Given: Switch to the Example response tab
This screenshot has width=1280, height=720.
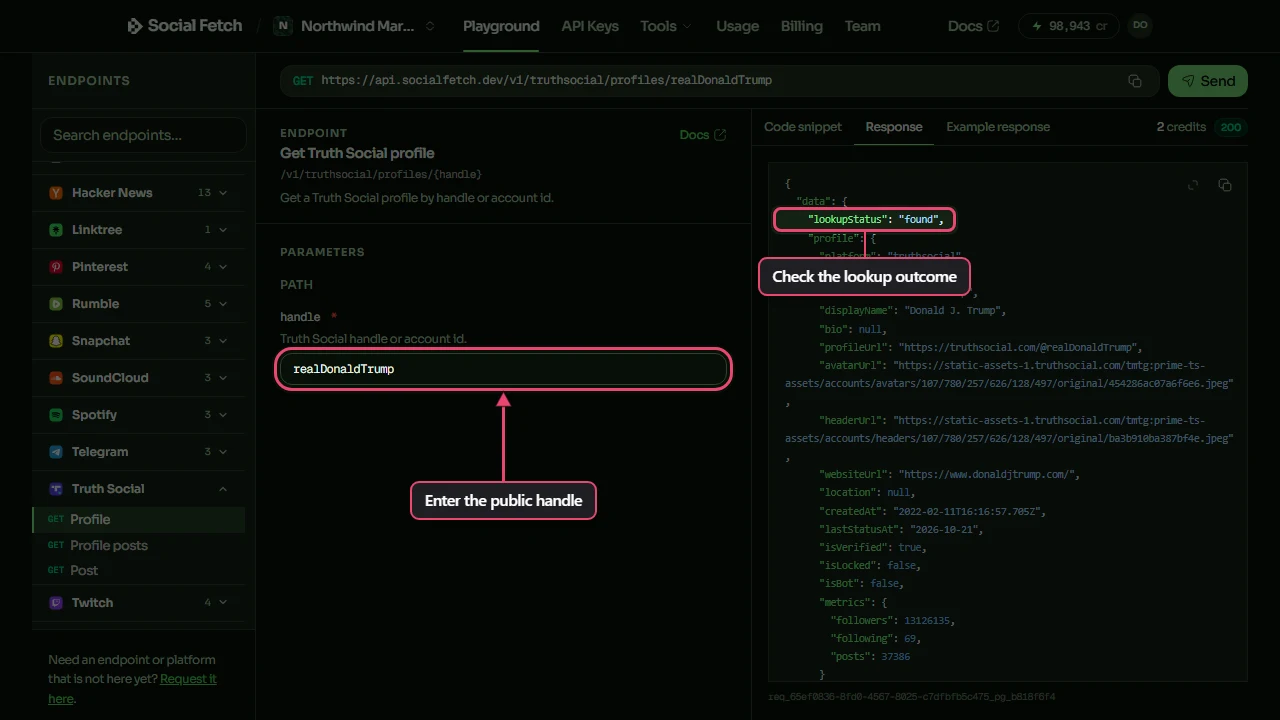Looking at the screenshot, I should point(998,127).
